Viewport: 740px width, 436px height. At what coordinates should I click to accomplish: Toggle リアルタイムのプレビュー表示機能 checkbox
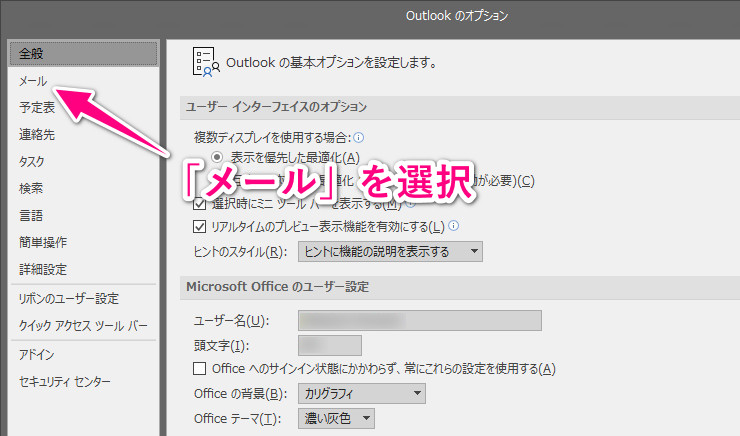point(200,226)
